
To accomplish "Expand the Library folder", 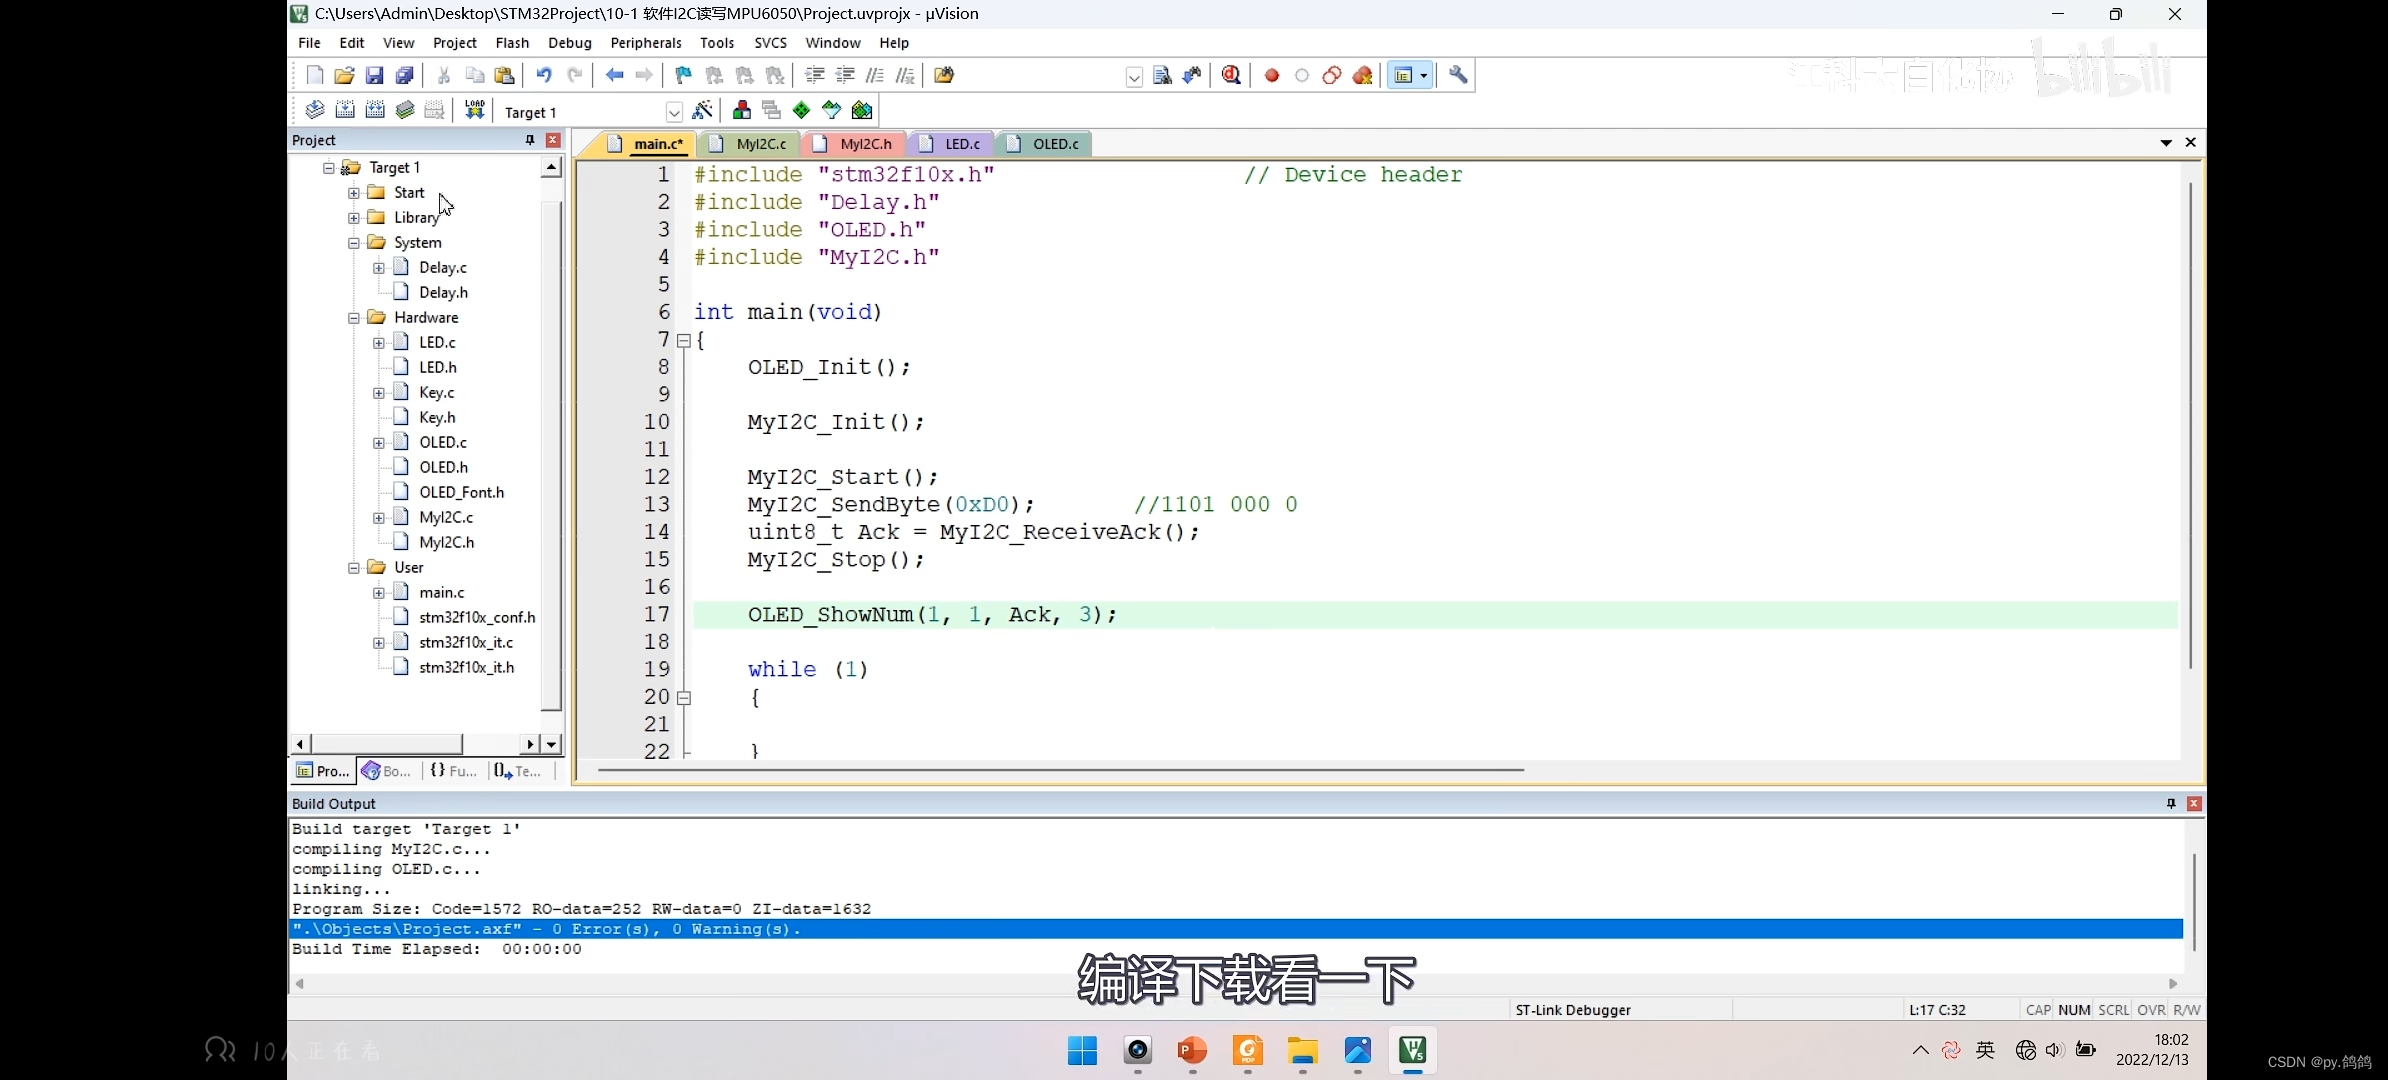I will (x=354, y=217).
